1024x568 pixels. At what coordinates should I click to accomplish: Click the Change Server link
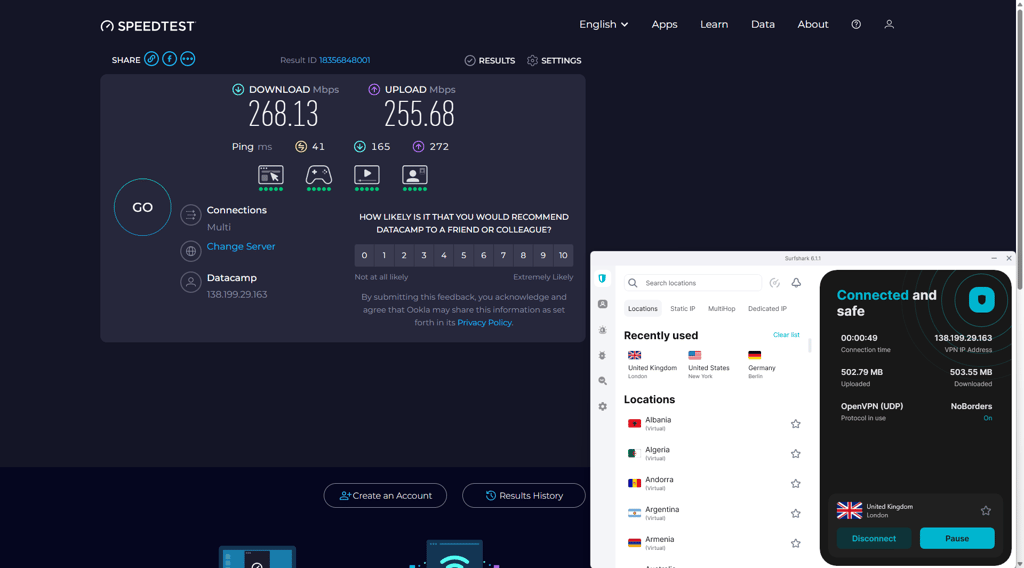coord(241,246)
